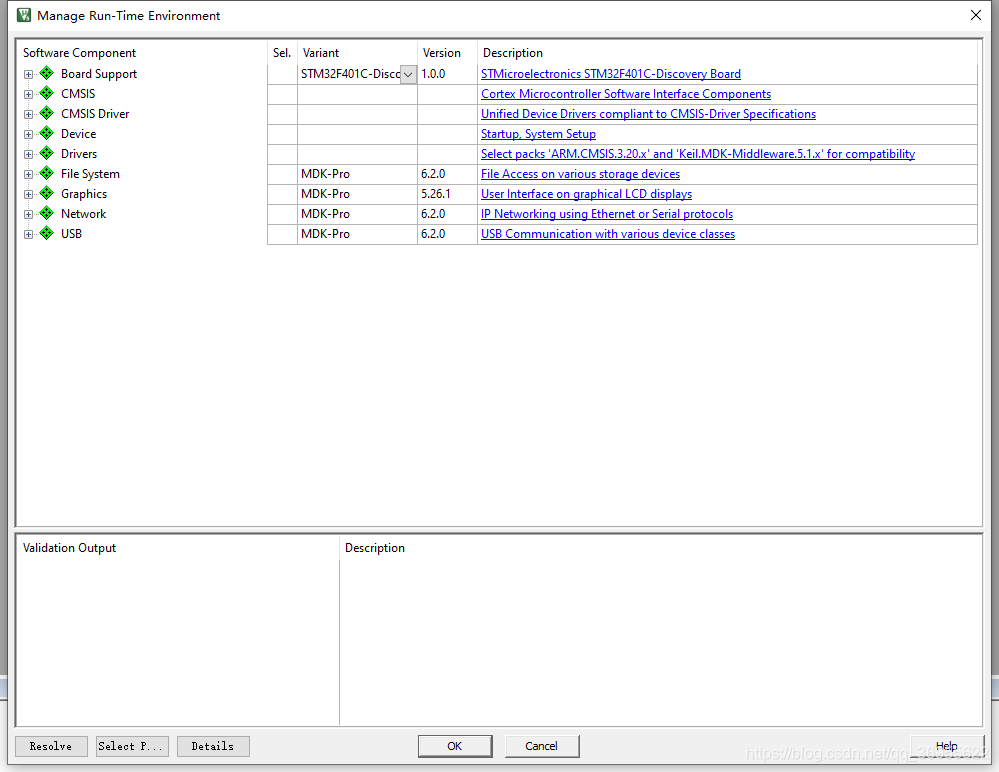Screen dimensions: 999x772
Task: Click the Cancel button
Action: click(x=542, y=746)
